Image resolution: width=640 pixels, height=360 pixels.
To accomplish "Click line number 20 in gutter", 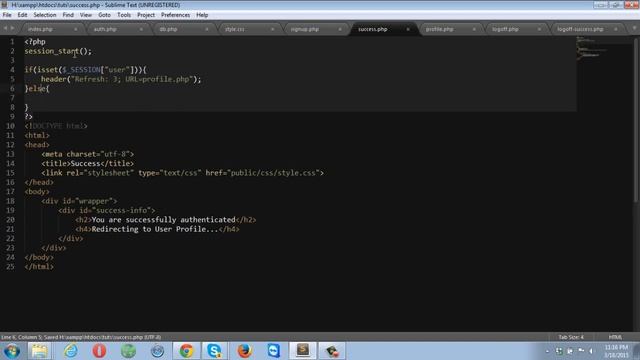I will pos(10,220).
